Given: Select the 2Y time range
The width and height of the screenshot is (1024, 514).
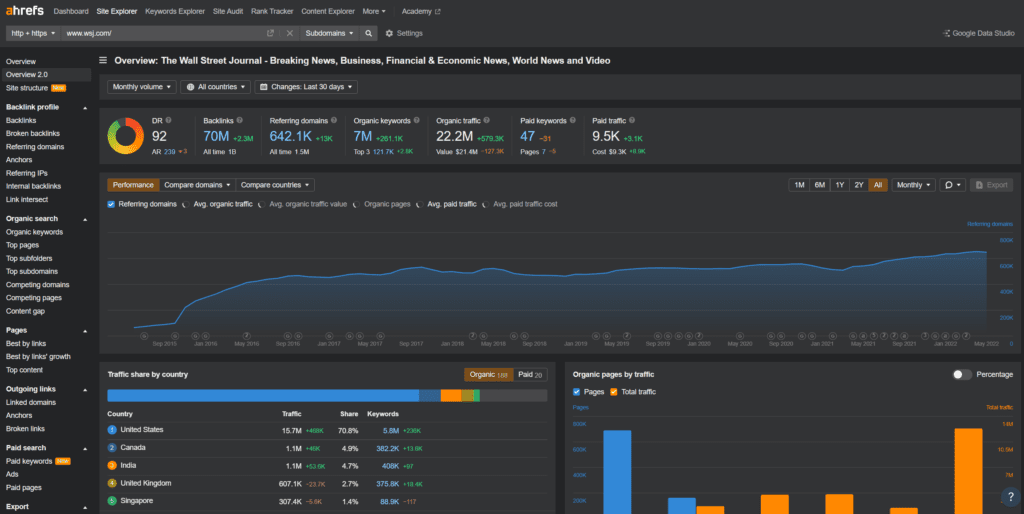Looking at the screenshot, I should [x=859, y=185].
